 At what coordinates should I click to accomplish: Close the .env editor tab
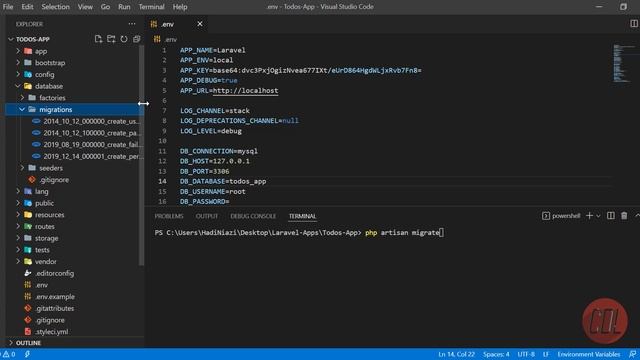200,24
